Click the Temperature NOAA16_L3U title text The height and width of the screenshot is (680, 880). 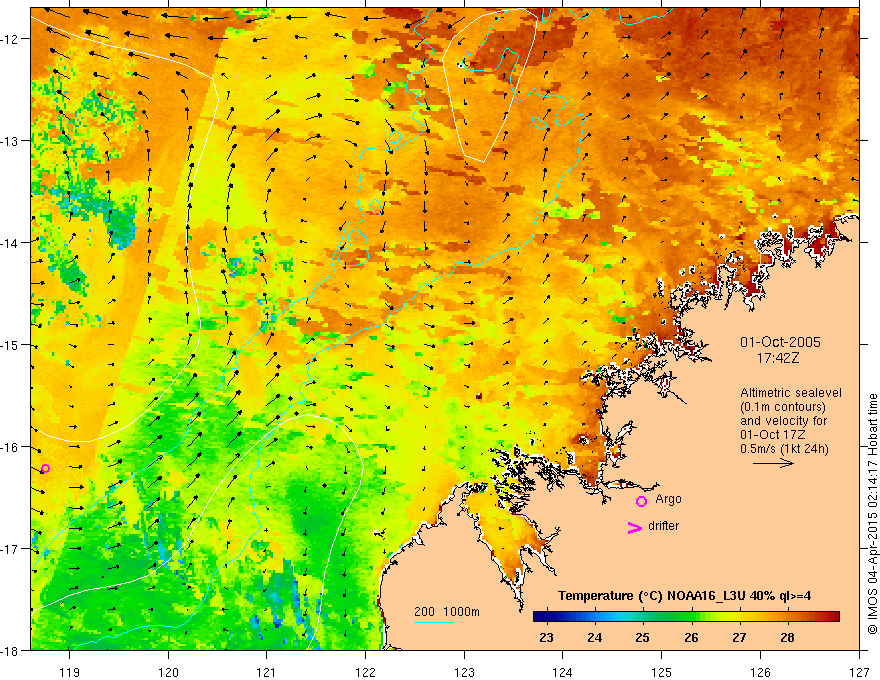[684, 596]
